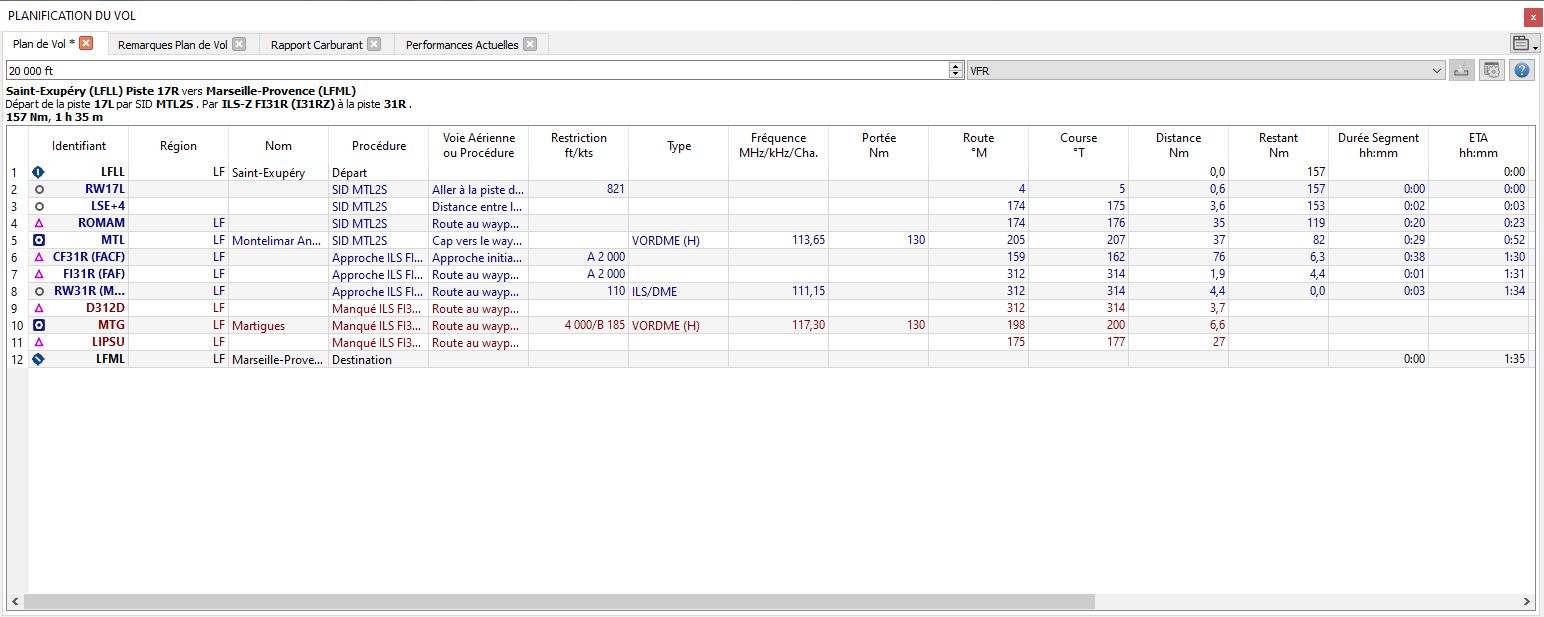Click the circle icon beside RW31R

38,291
